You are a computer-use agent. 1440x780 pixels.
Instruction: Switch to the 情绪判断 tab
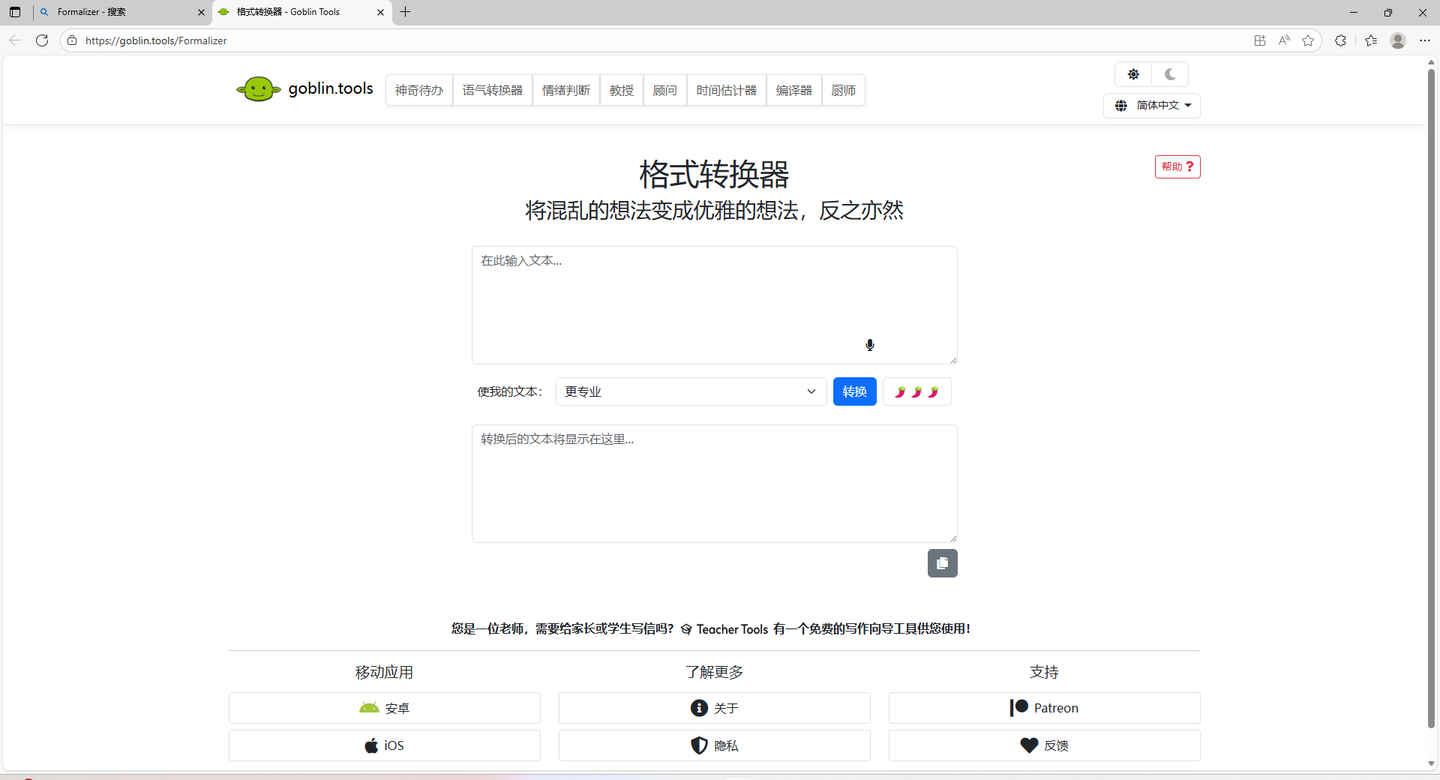click(566, 90)
